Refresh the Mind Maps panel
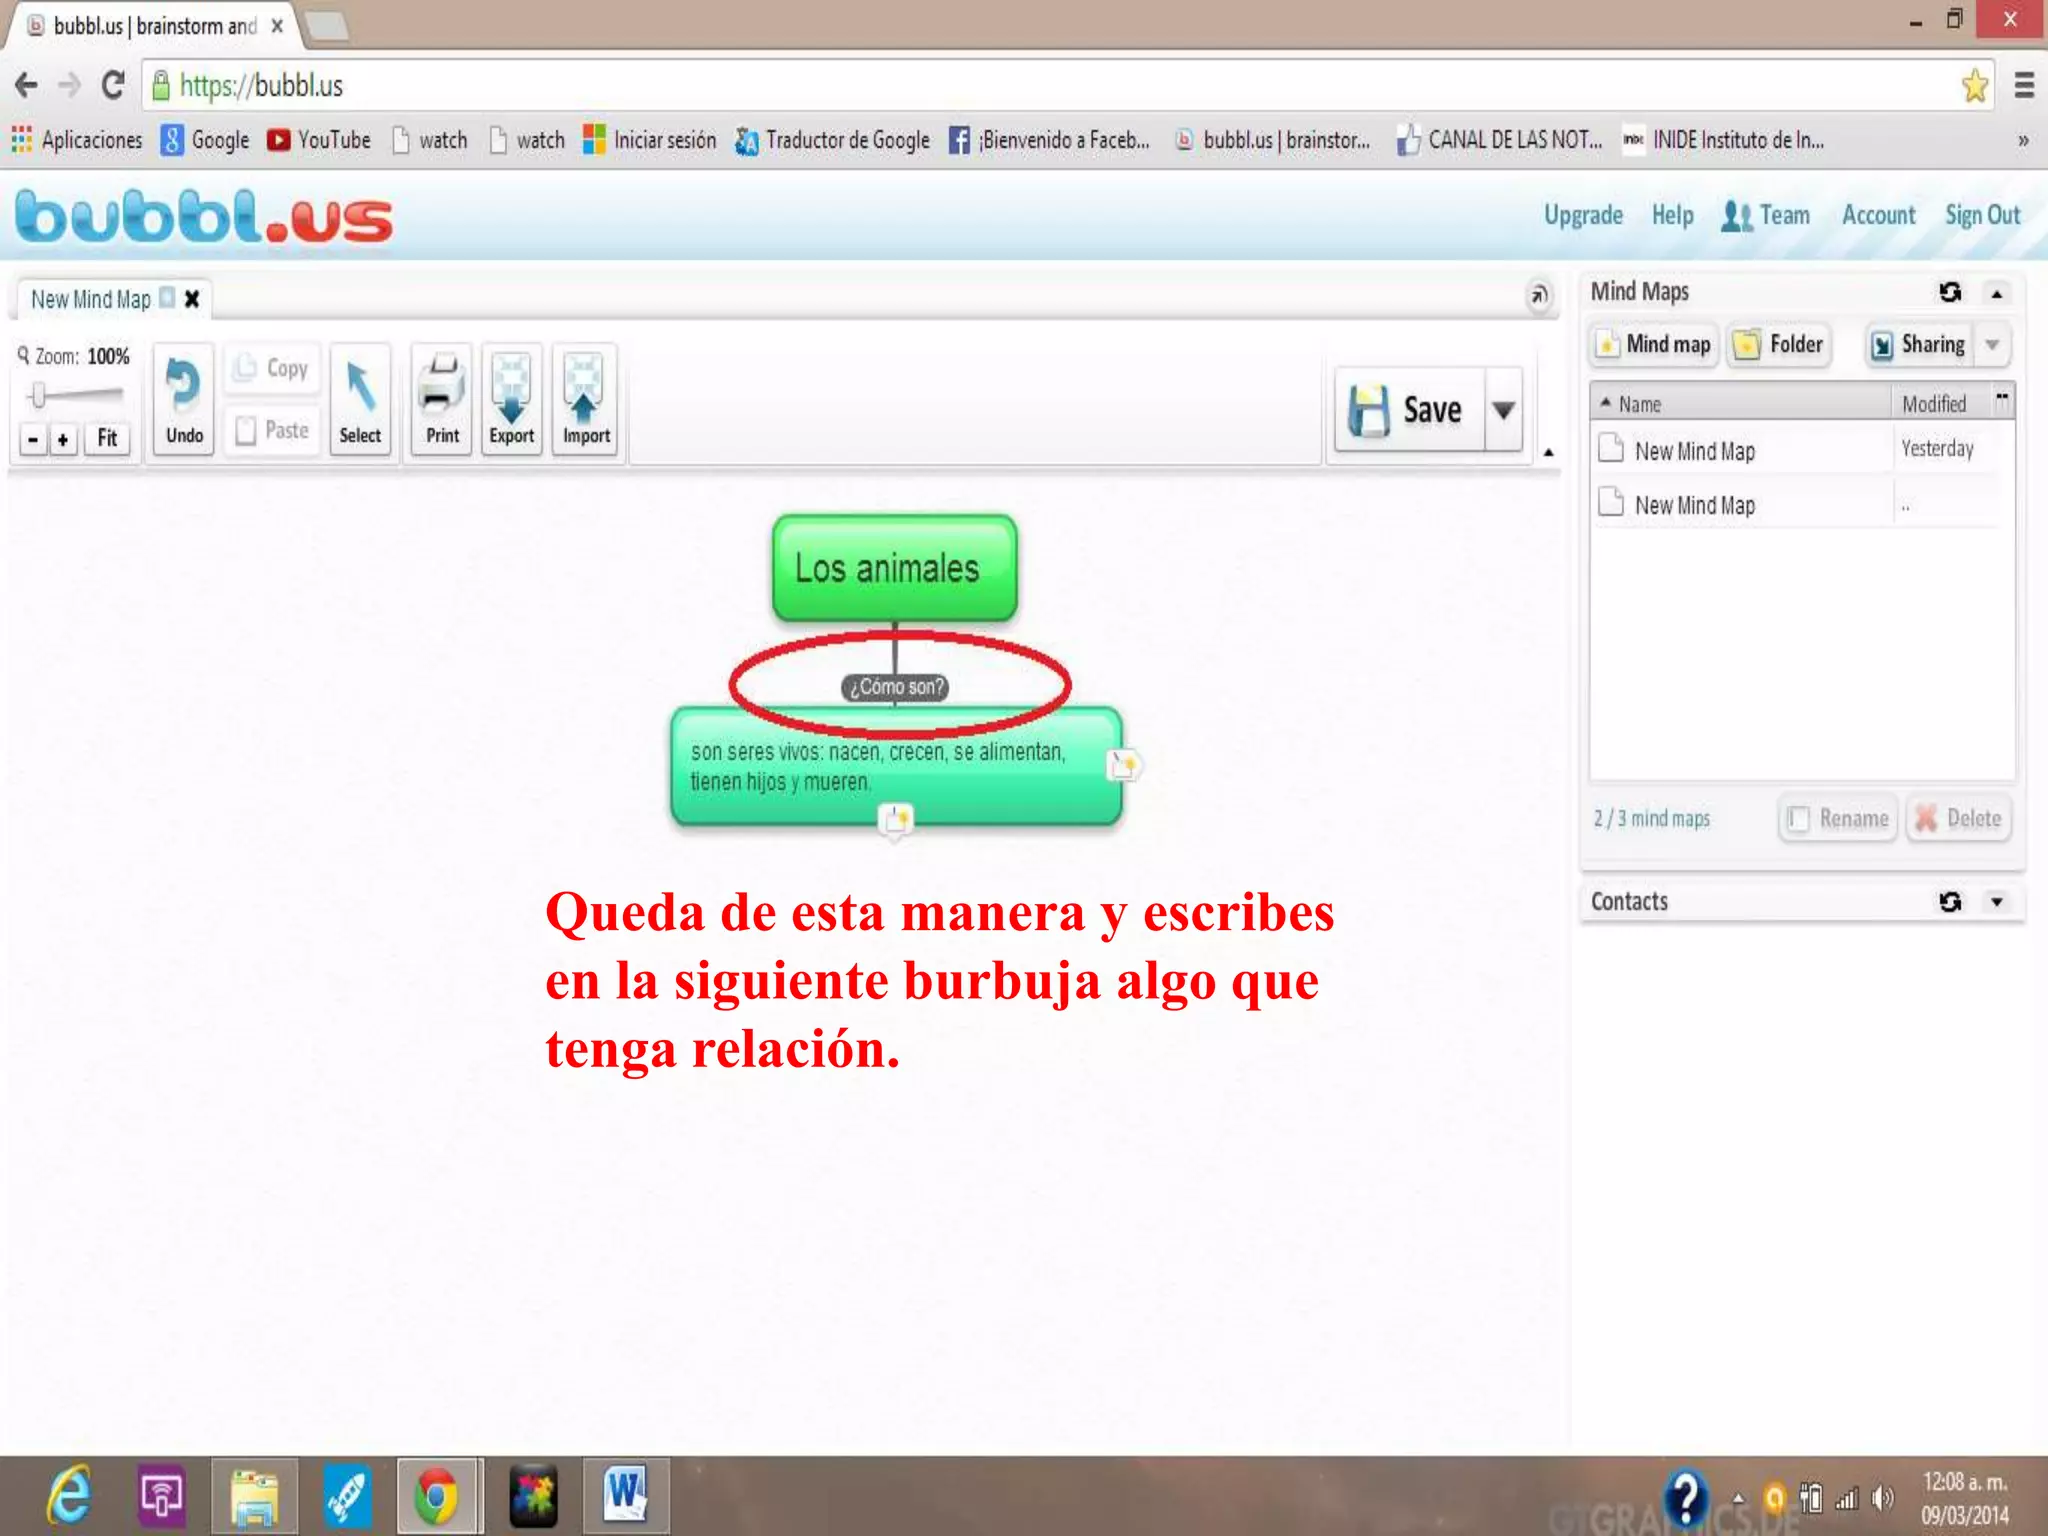The height and width of the screenshot is (1536, 2048). [x=1949, y=292]
